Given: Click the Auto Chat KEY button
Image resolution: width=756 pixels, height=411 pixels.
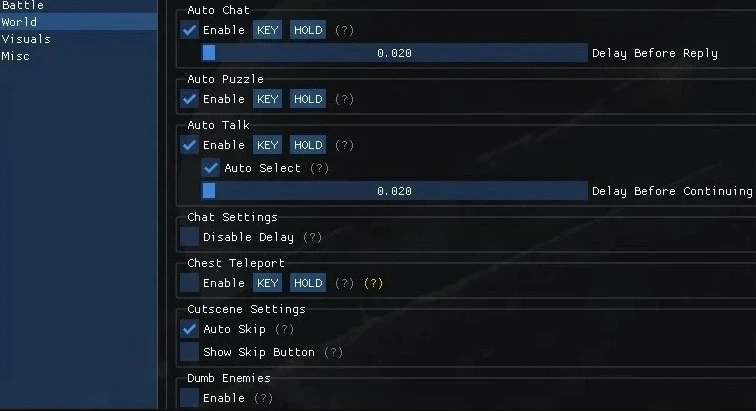Looking at the screenshot, I should pyautogui.click(x=267, y=31).
